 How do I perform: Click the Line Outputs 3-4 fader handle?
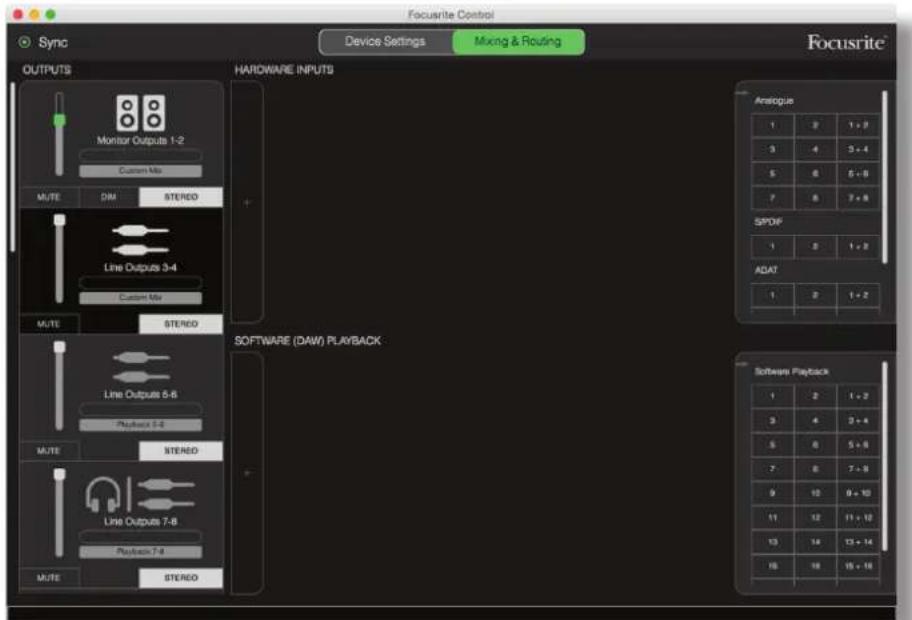[59, 220]
